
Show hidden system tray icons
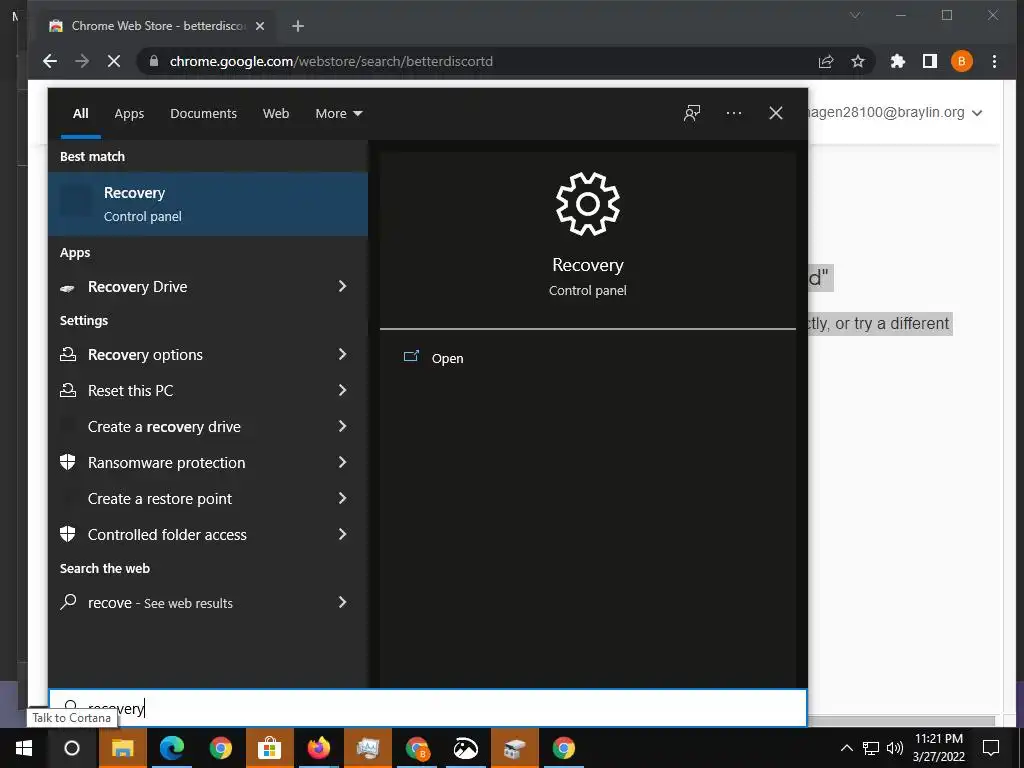(846, 748)
